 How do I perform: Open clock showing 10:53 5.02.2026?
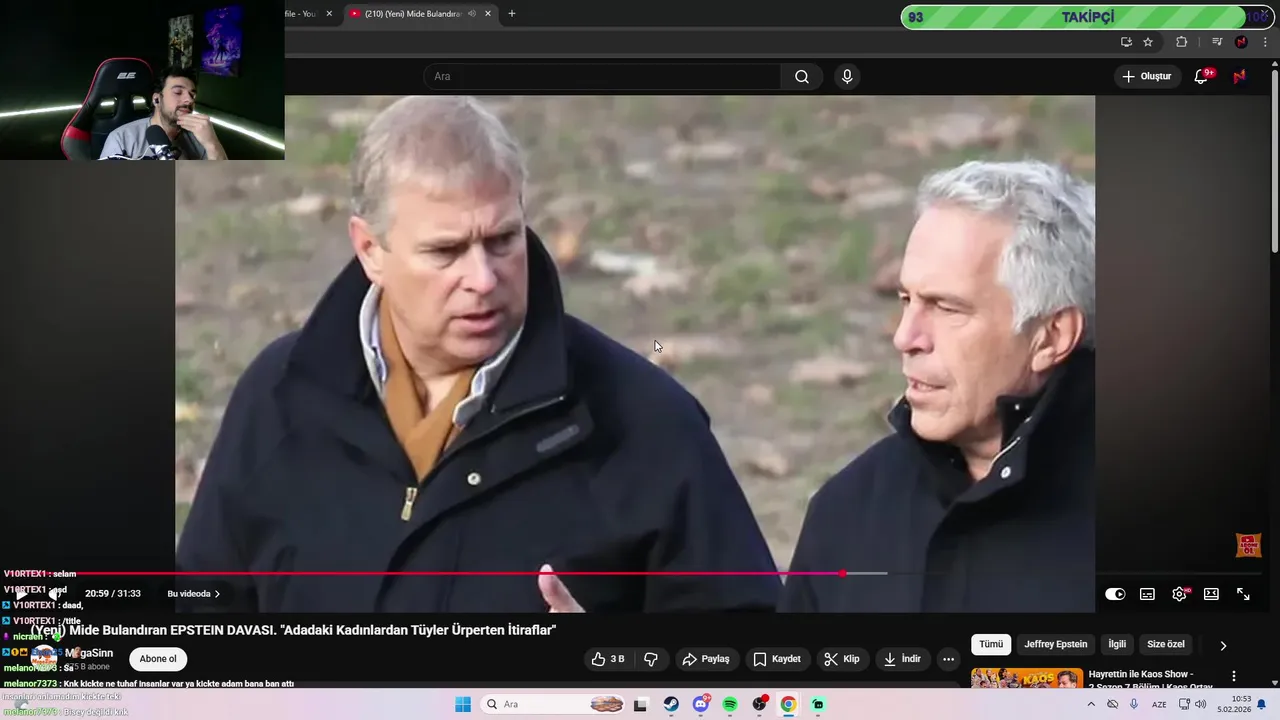(x=1232, y=704)
